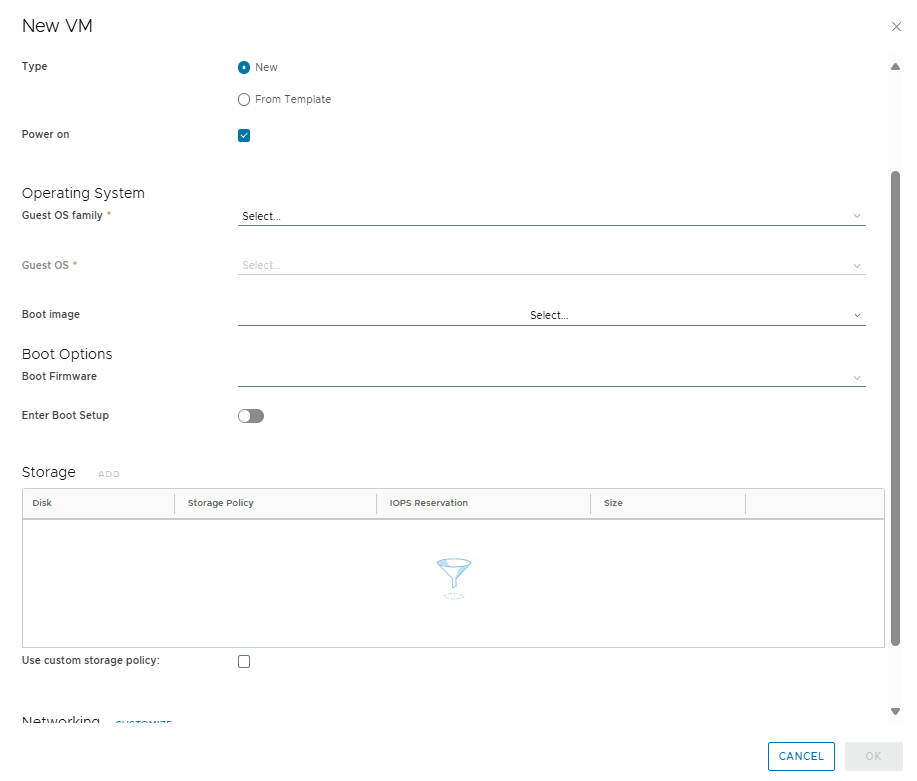
Task: Open the Guest OS dropdown
Action: coord(551,265)
